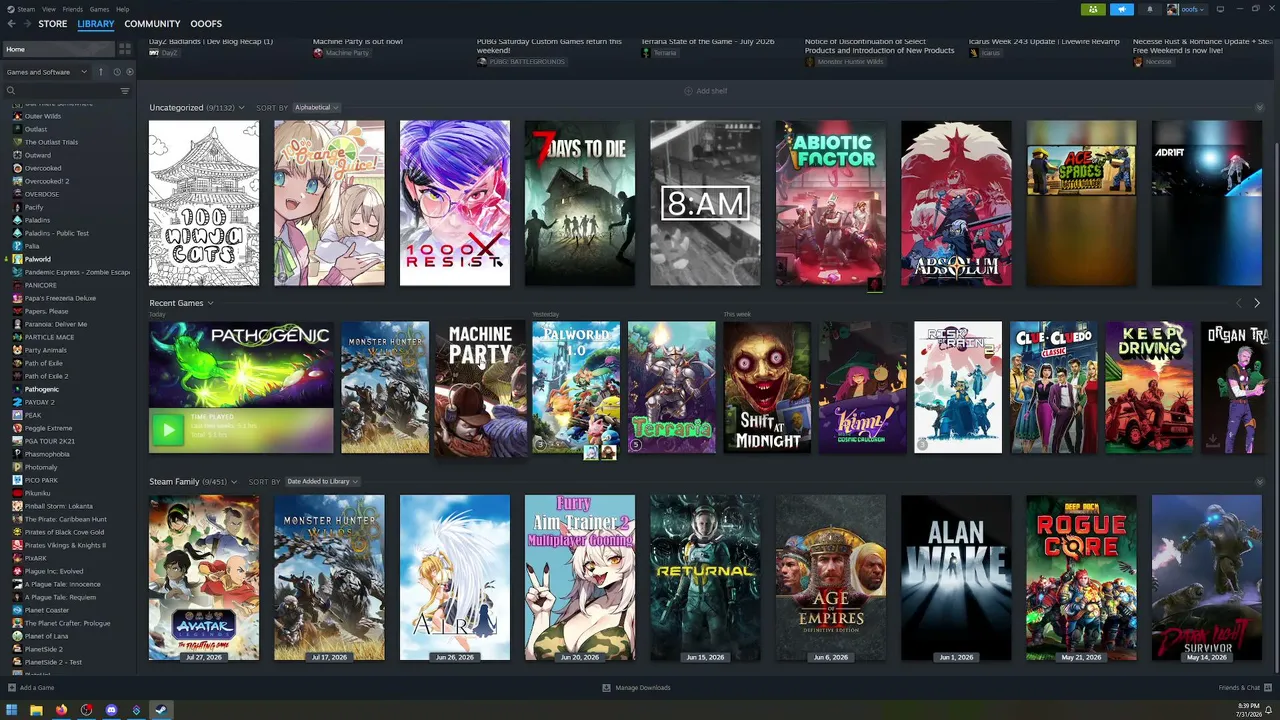Open the Necesse news source link
The image size is (1280, 720).
point(1155,62)
